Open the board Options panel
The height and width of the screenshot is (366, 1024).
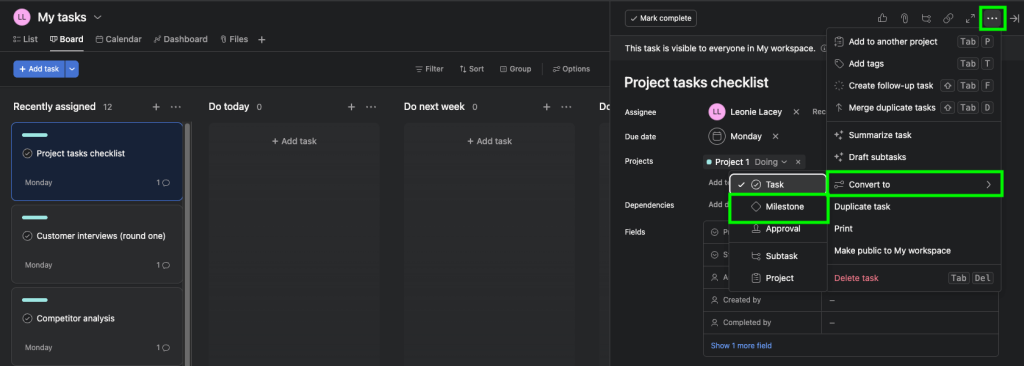click(x=571, y=69)
